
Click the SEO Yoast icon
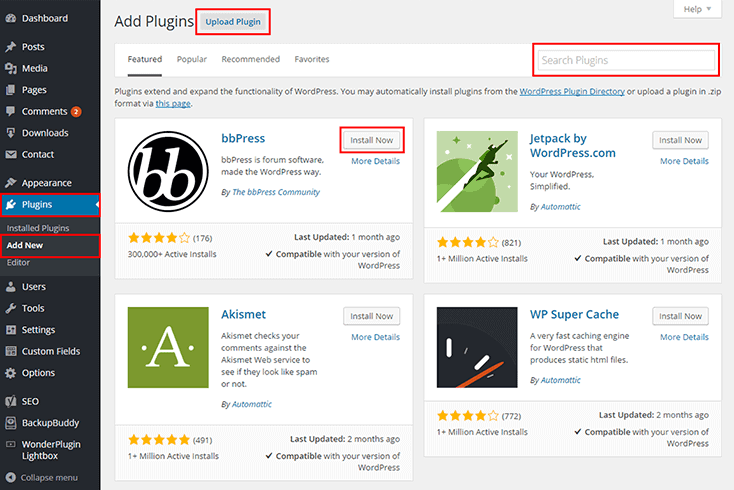10,402
